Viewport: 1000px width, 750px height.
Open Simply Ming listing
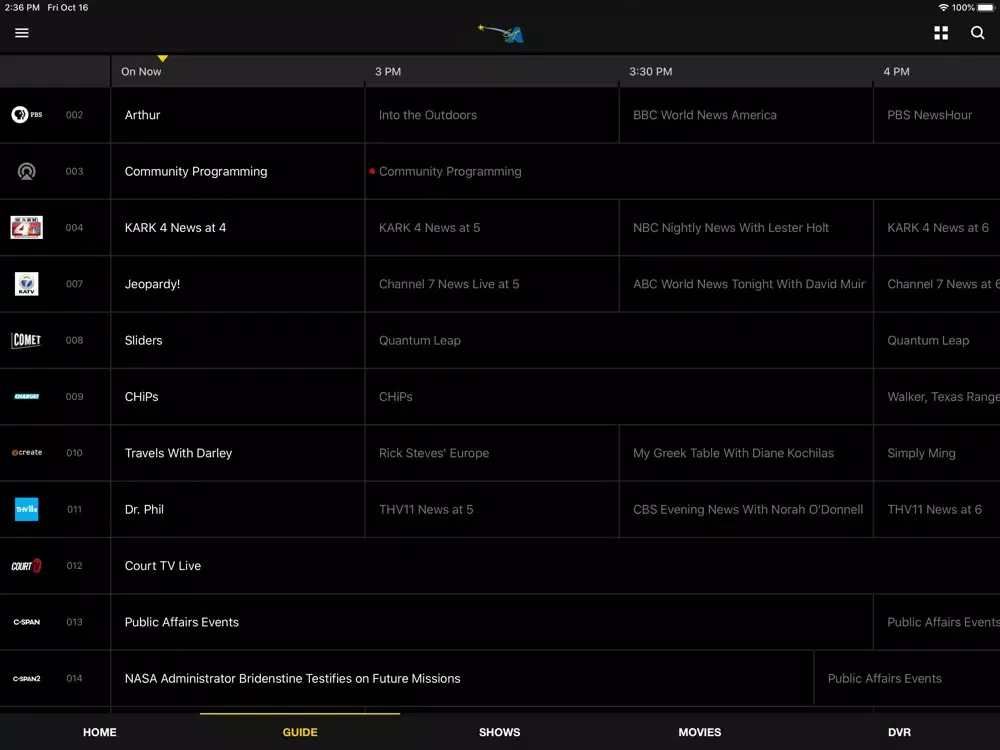[x=937, y=453]
